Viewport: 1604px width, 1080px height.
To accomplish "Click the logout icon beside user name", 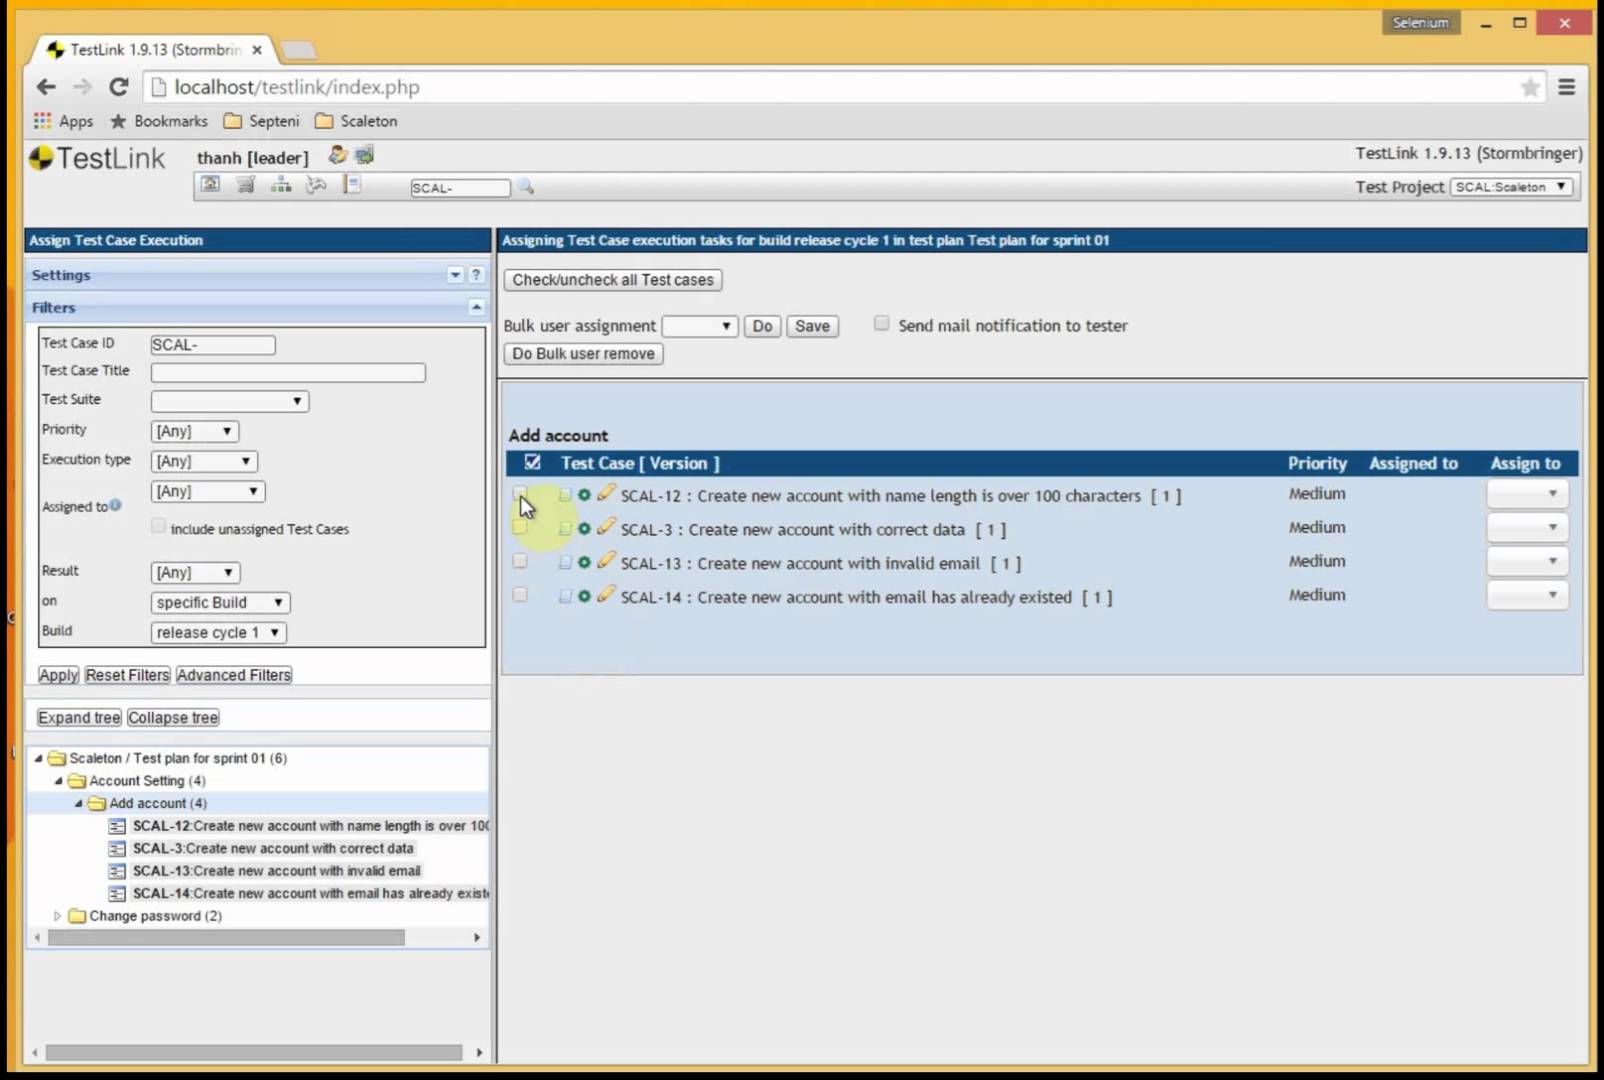I will 364,155.
